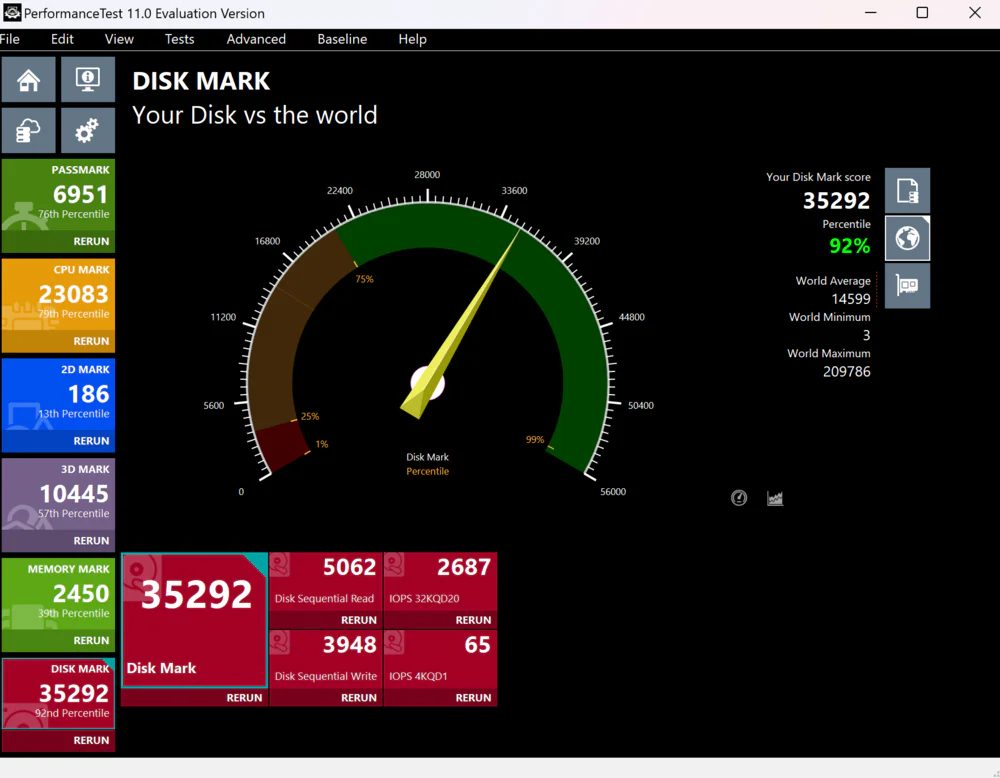Click the yellow gauge needle
1000x778 pixels.
(460, 324)
